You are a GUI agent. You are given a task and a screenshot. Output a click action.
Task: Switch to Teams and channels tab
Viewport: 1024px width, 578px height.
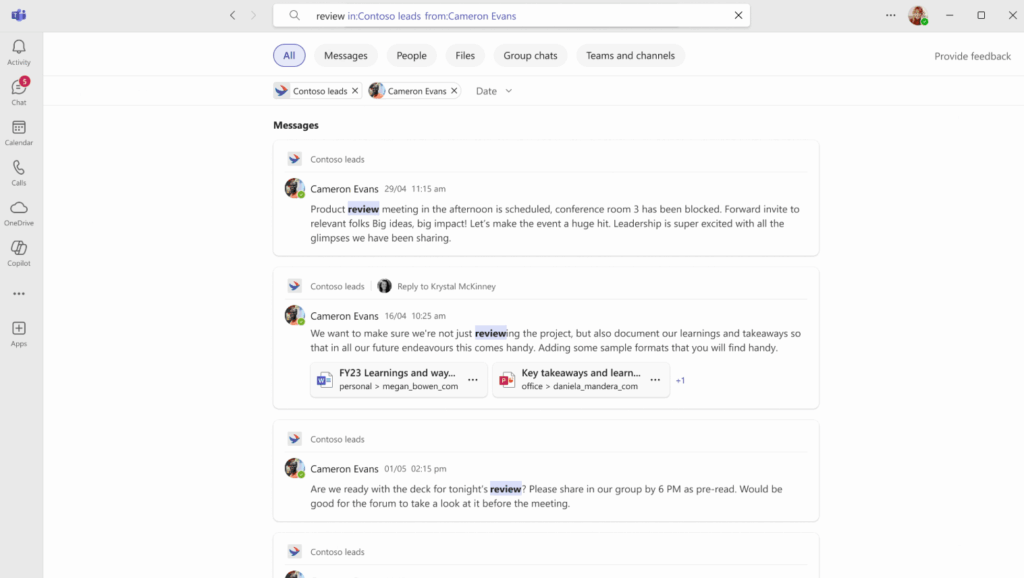click(630, 56)
